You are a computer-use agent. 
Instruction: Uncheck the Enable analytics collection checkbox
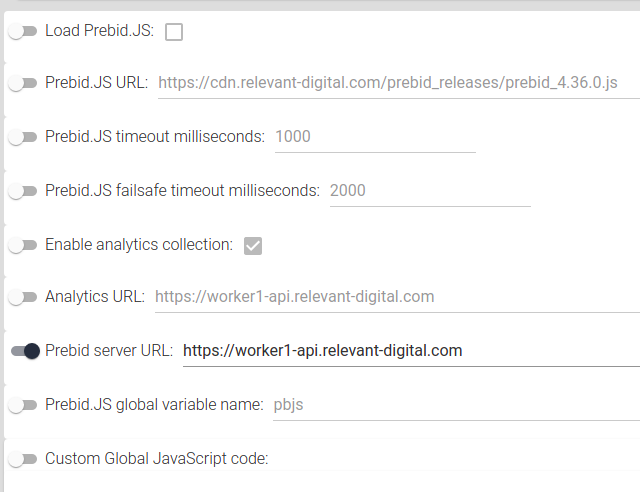point(253,245)
